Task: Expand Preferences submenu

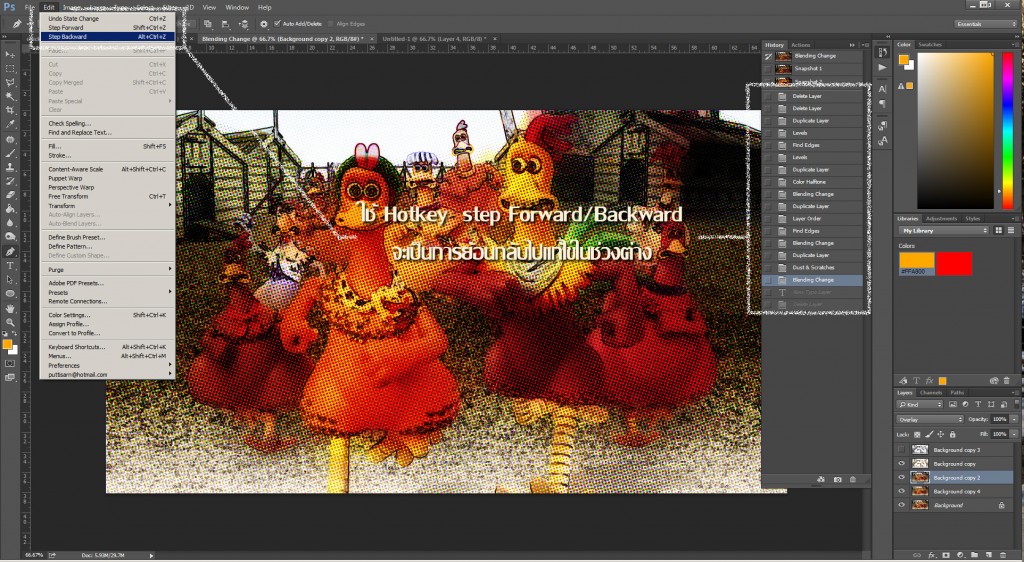Action: click(108, 366)
